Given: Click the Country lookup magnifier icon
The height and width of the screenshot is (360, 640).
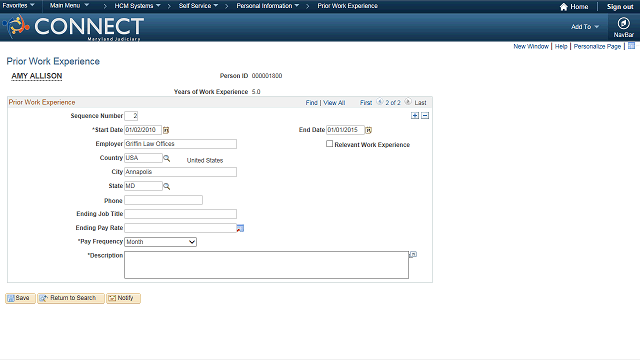Looking at the screenshot, I should click(167, 158).
